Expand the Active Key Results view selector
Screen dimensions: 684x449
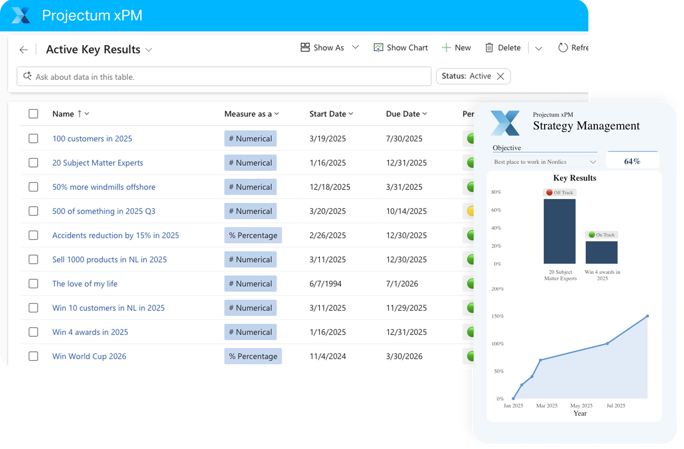pos(149,49)
